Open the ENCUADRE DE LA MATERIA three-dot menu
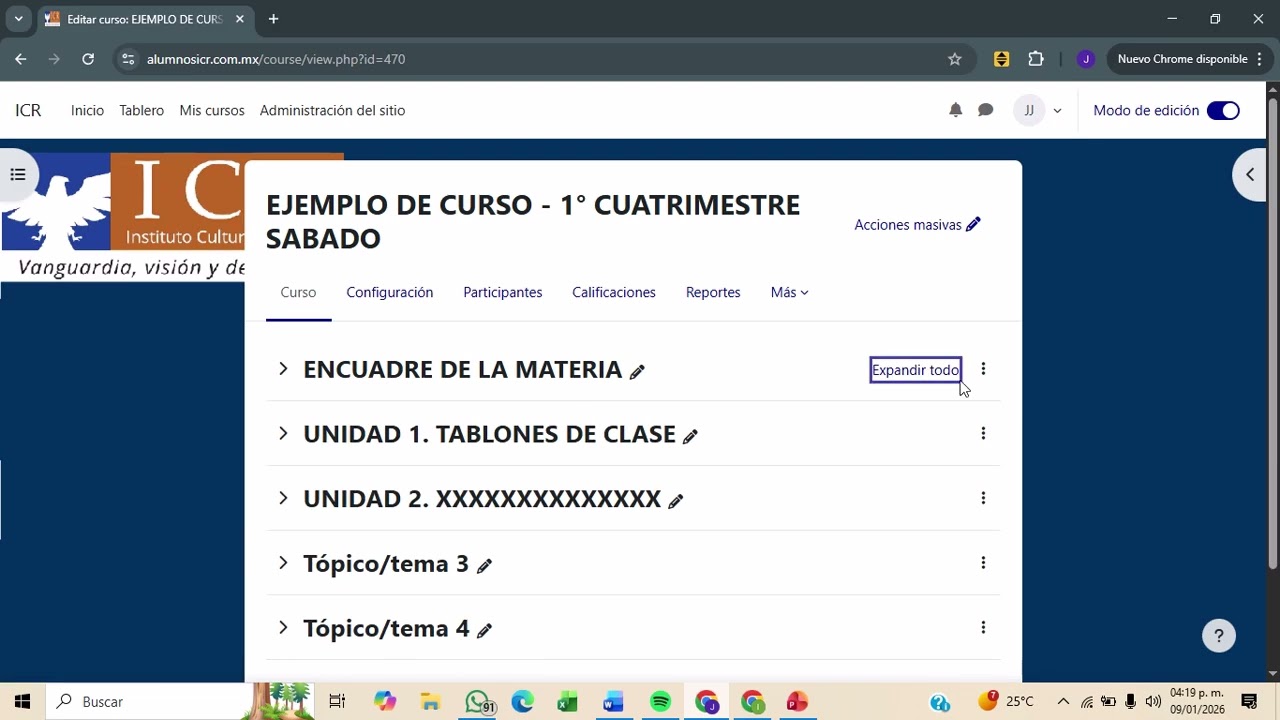Image resolution: width=1280 pixels, height=720 pixels. point(983,369)
